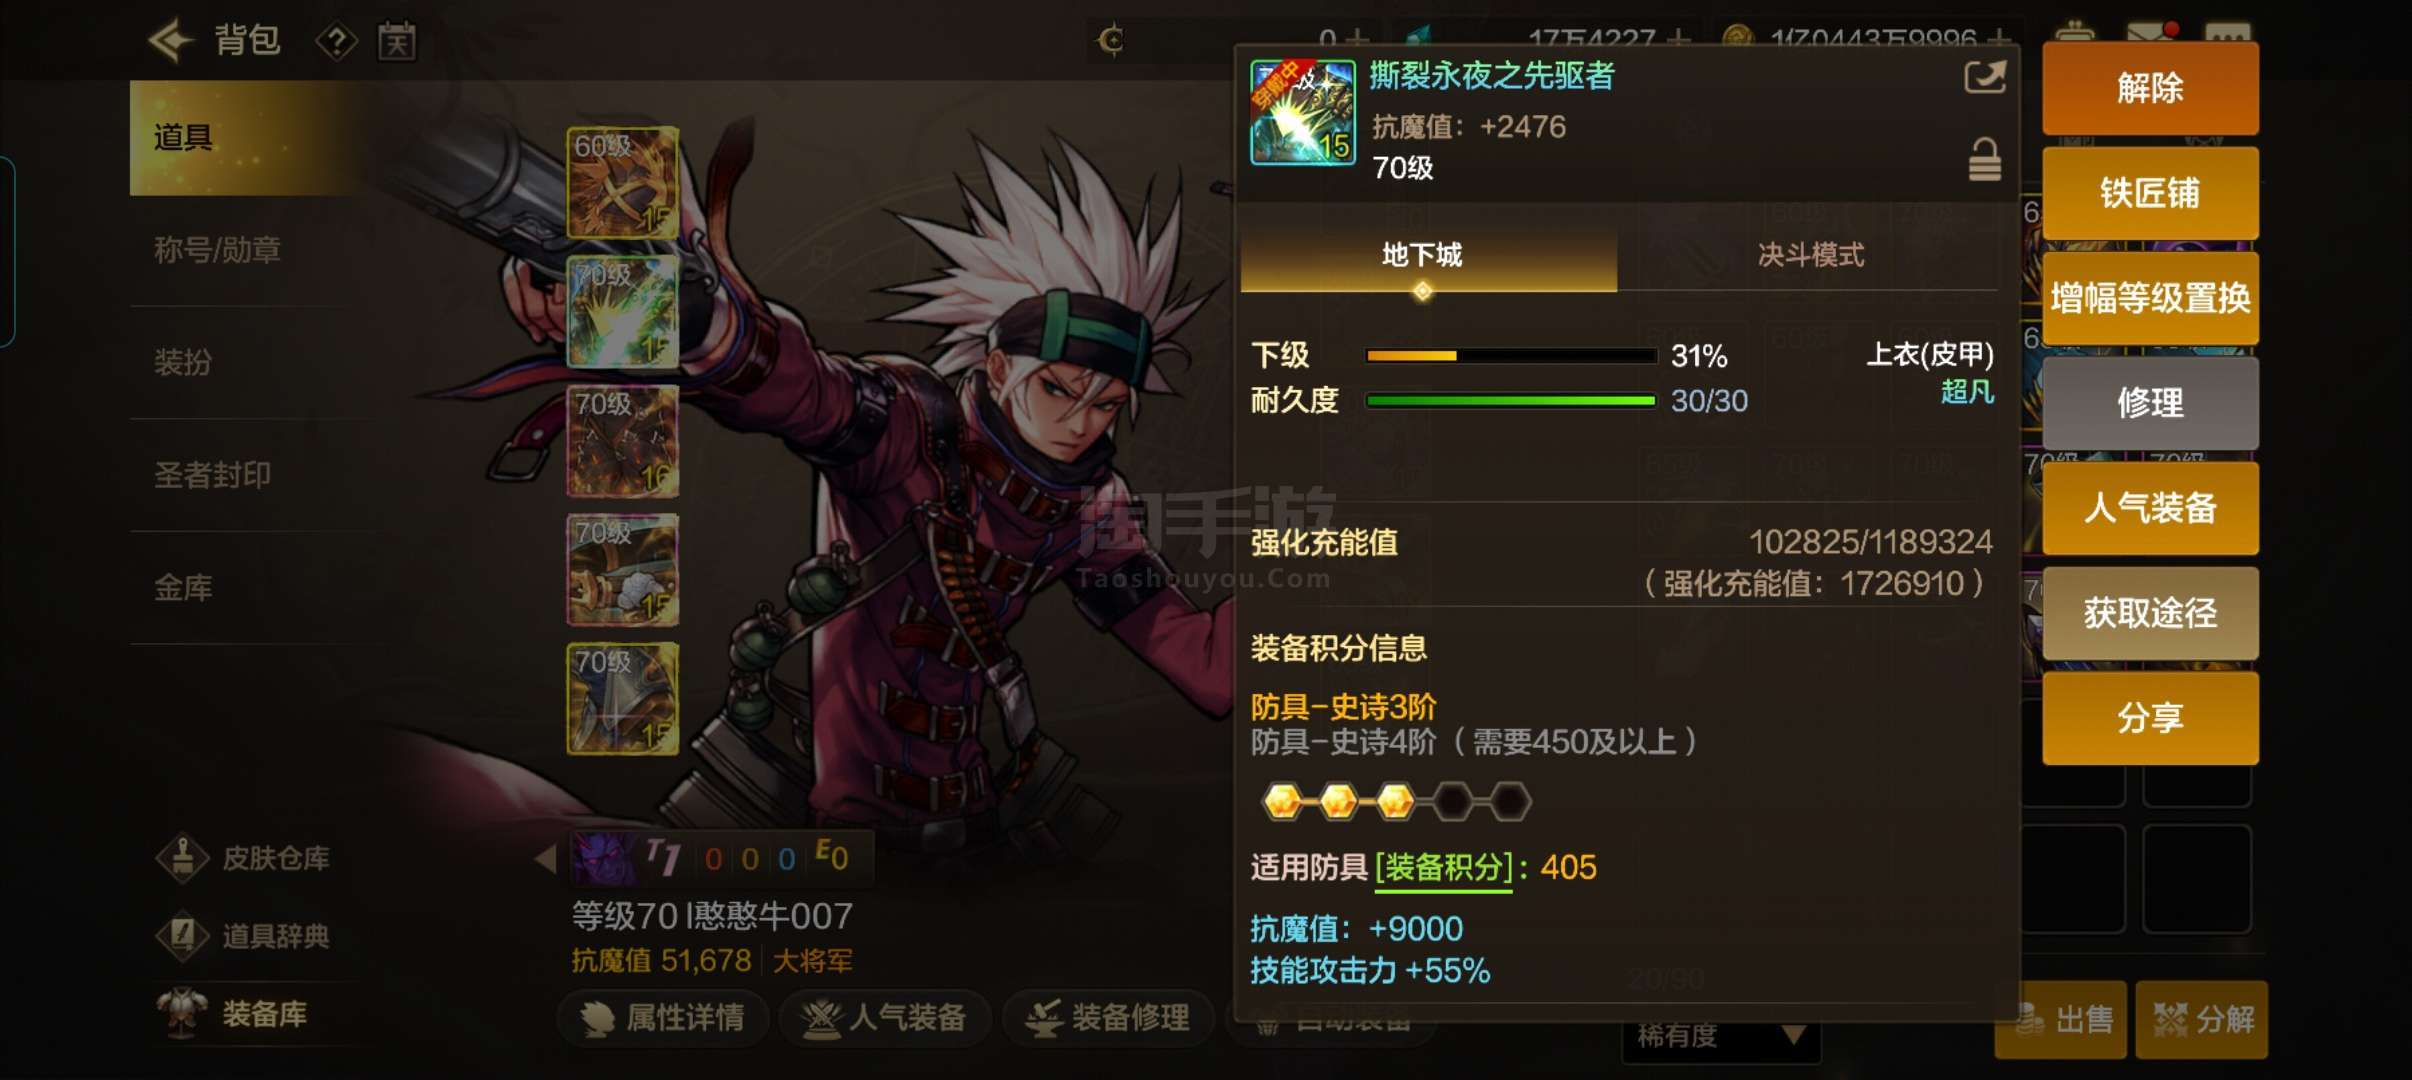
Task: Open the help question mark icon
Action: (337, 42)
